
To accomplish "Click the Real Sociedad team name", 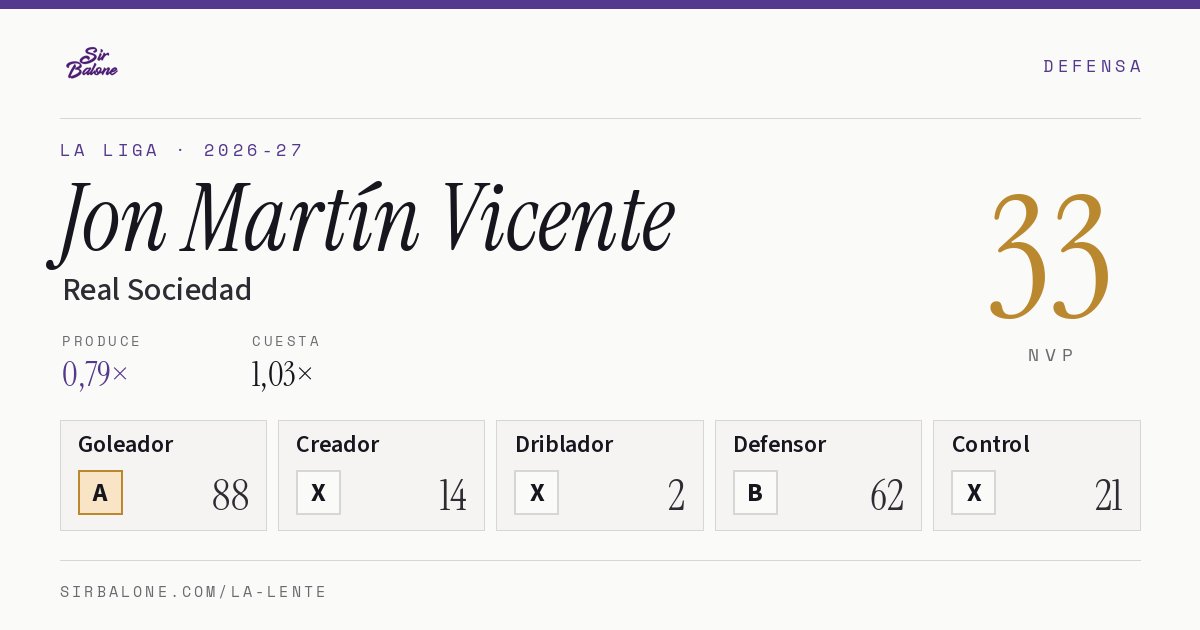I will pyautogui.click(x=157, y=290).
